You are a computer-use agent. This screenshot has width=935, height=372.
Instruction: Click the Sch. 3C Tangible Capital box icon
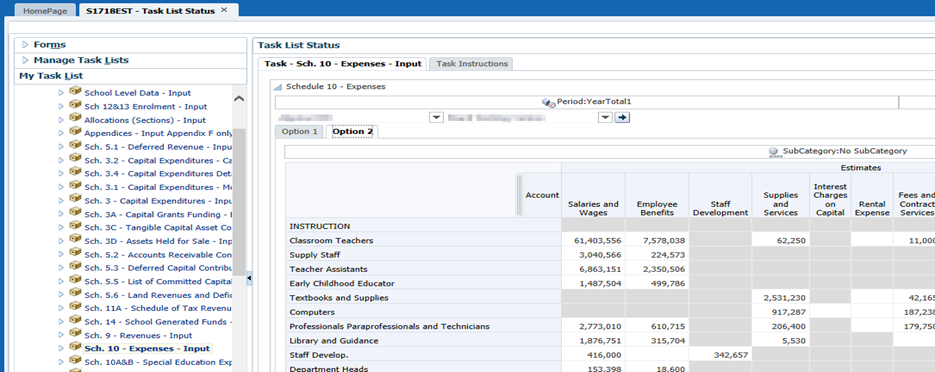click(75, 226)
